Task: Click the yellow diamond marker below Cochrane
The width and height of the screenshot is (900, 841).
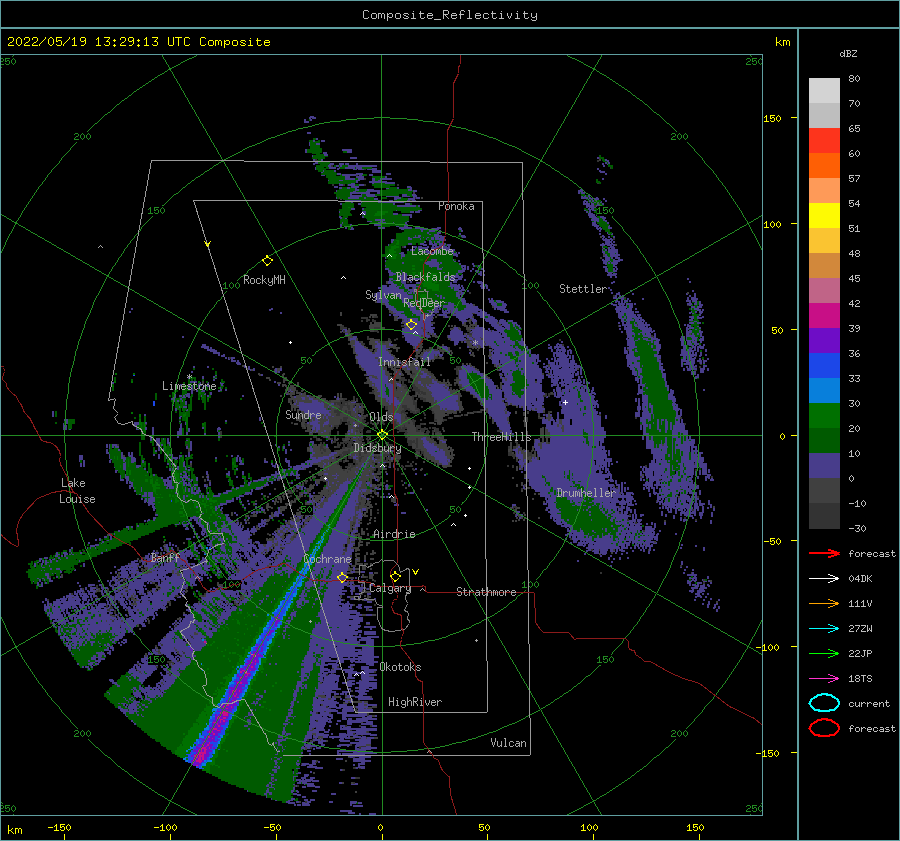Action: [342, 577]
